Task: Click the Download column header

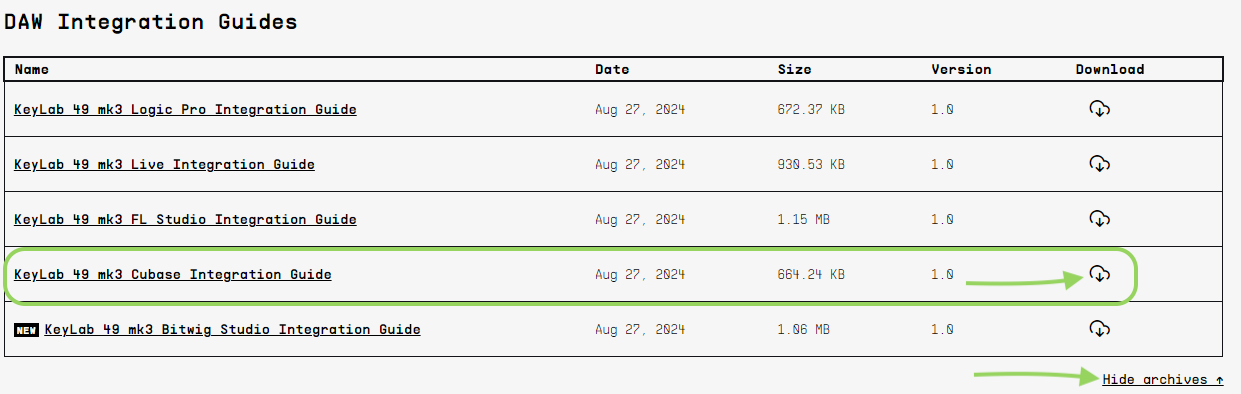Action: coord(1110,70)
